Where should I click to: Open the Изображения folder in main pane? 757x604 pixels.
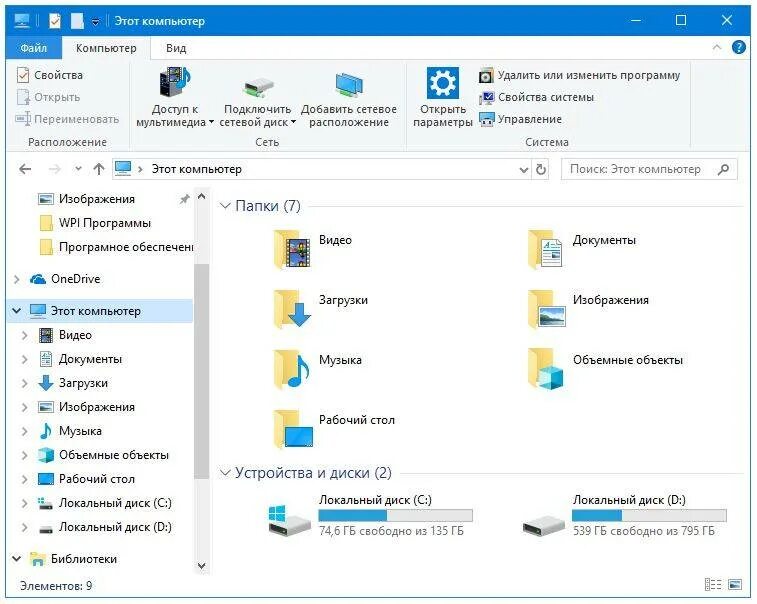tap(588, 309)
